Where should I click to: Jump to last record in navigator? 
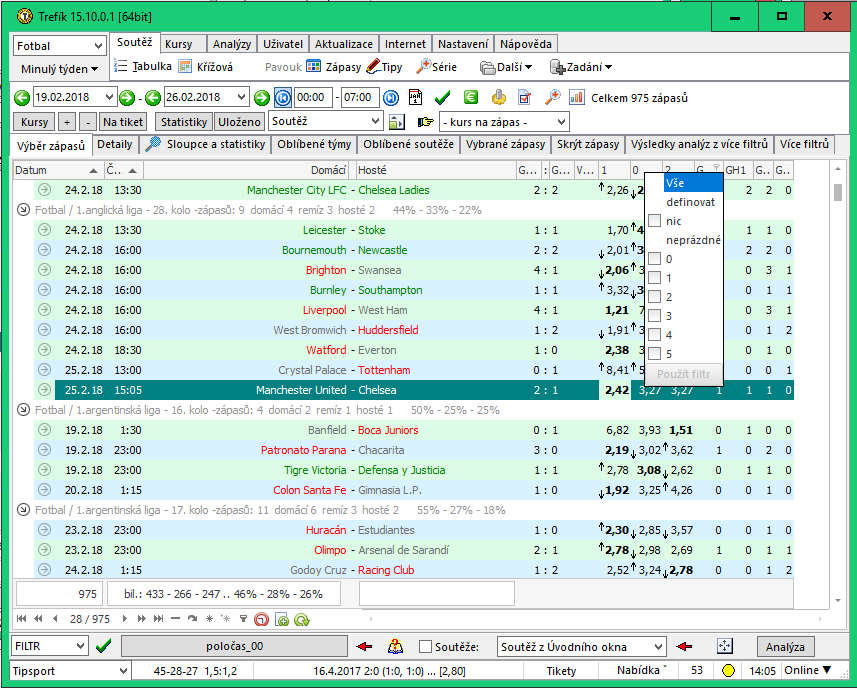(159, 619)
